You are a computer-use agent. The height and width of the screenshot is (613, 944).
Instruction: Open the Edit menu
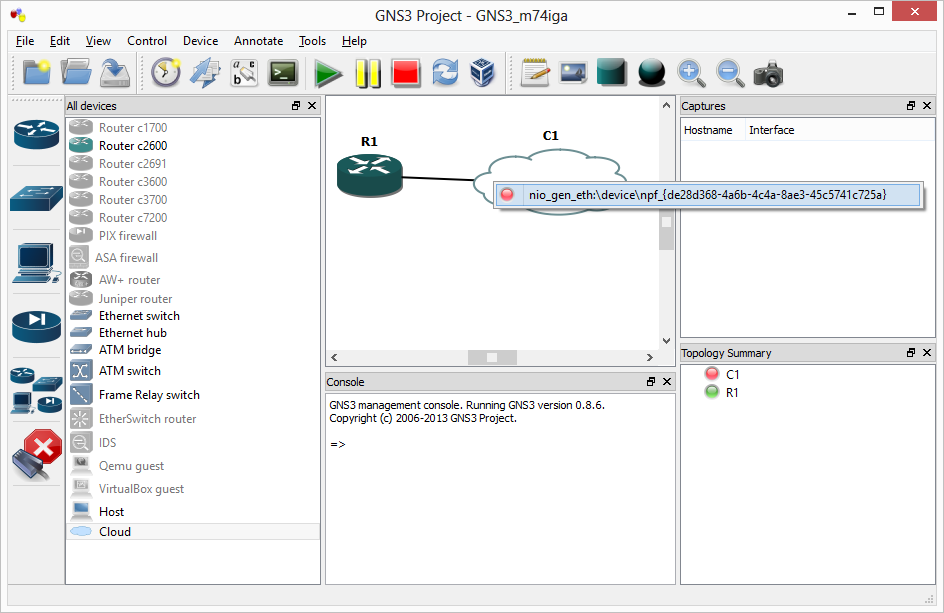[60, 41]
